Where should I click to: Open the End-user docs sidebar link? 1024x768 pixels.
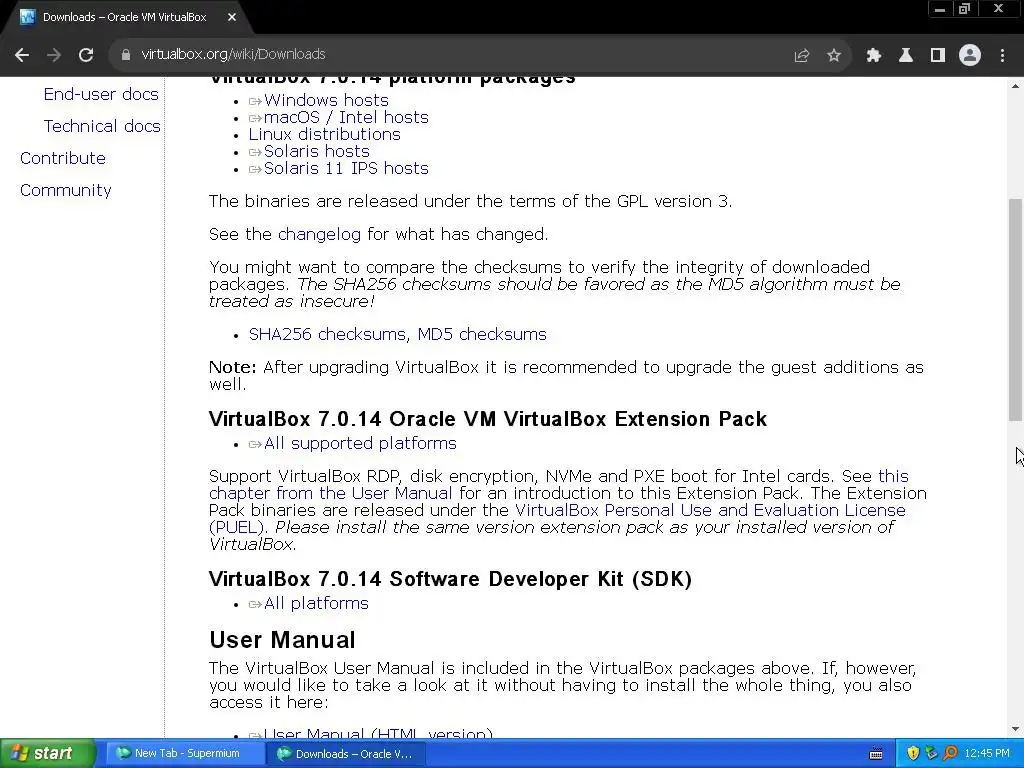tap(101, 94)
